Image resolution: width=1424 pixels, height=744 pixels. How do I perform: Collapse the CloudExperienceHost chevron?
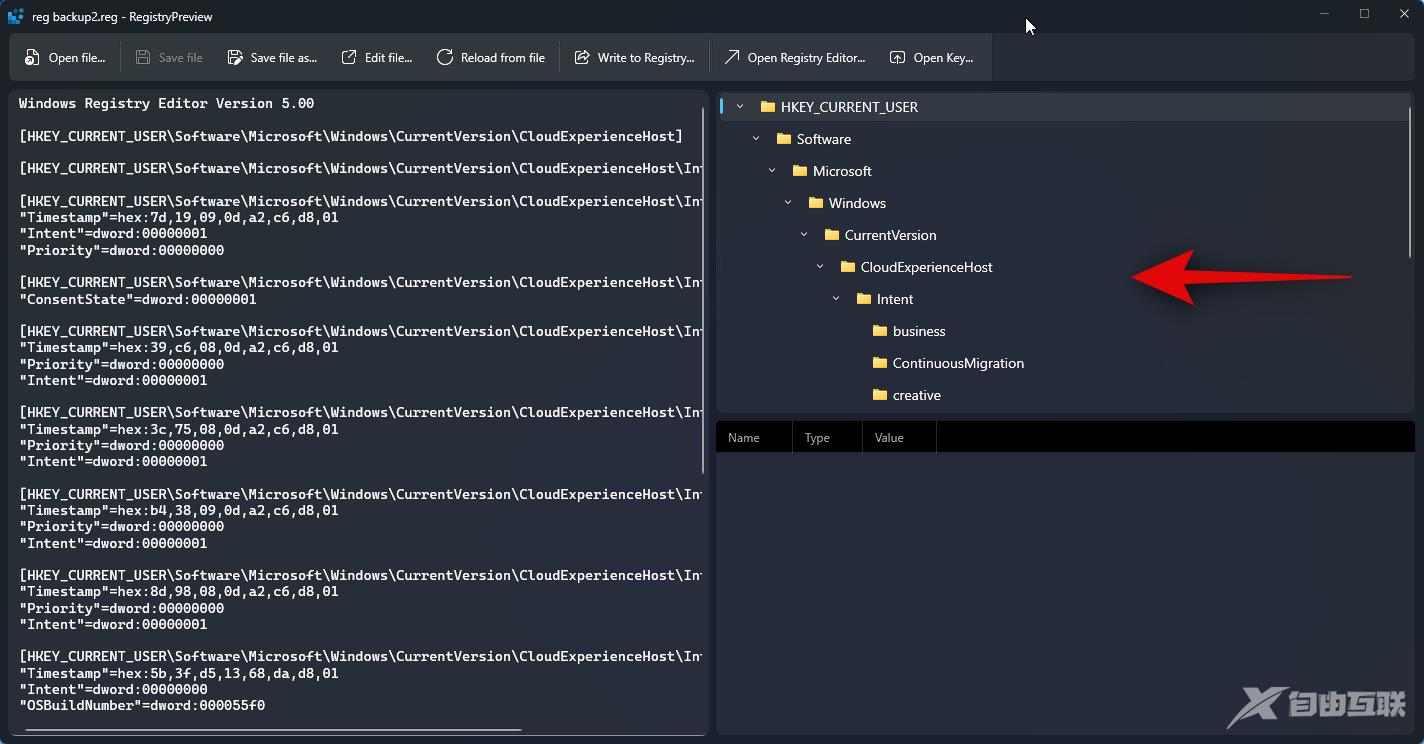[x=820, y=267]
